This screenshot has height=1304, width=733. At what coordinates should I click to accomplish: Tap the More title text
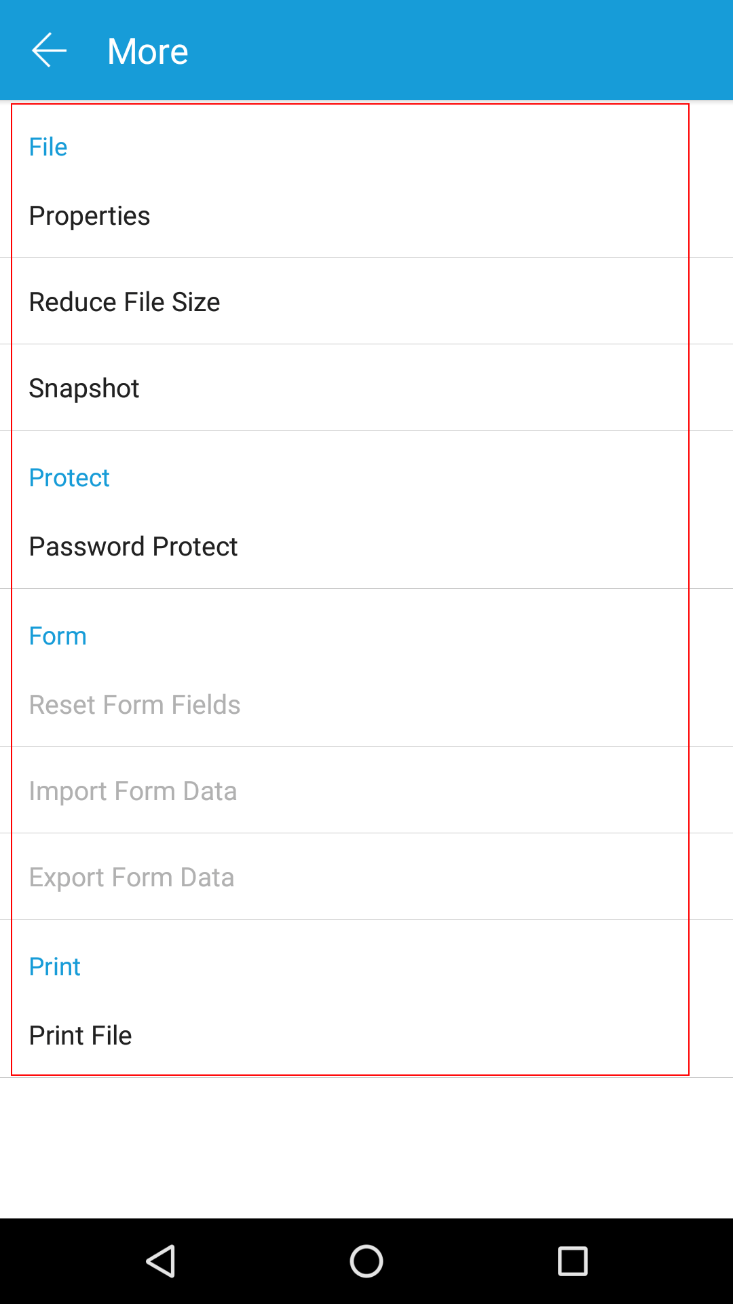pyautogui.click(x=147, y=51)
